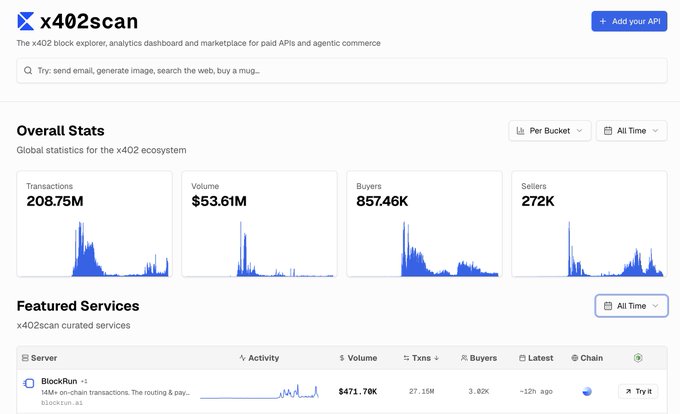Click the activity pulse icon in header
Image resolution: width=680 pixels, height=414 pixels.
pos(242,358)
